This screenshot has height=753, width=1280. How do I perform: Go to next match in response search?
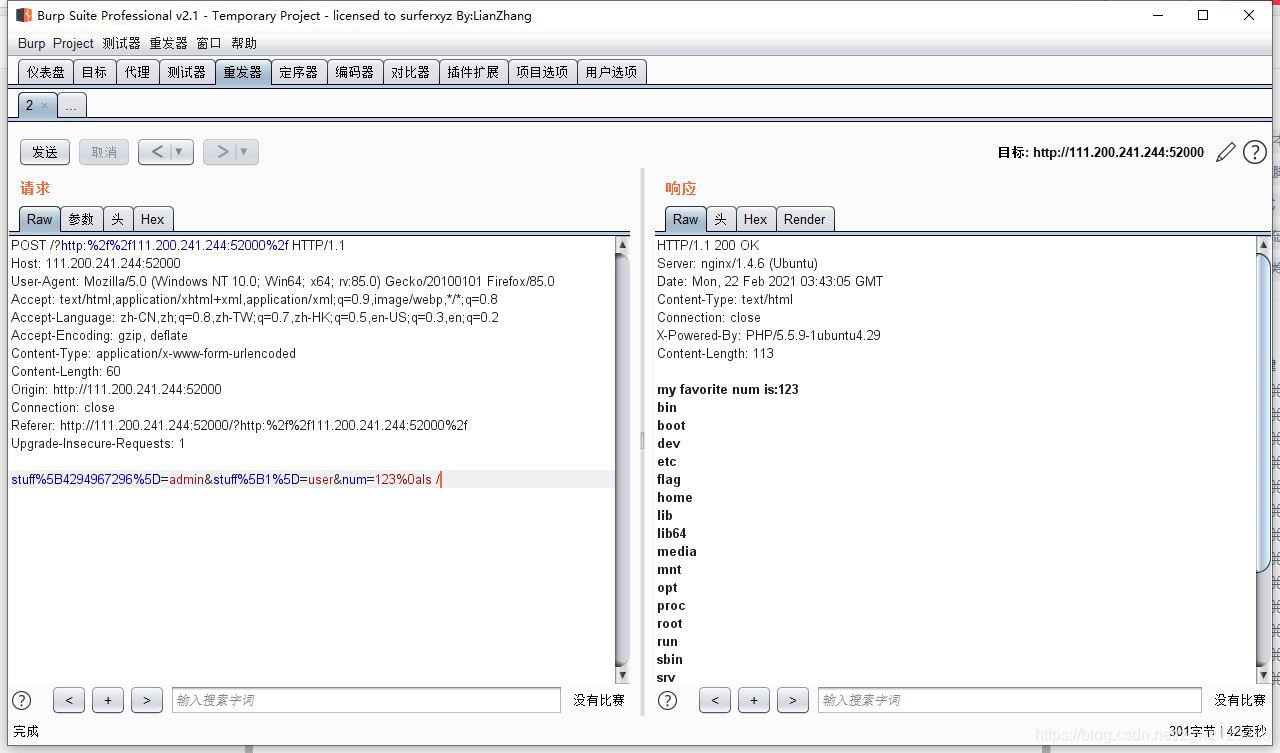[x=792, y=700]
